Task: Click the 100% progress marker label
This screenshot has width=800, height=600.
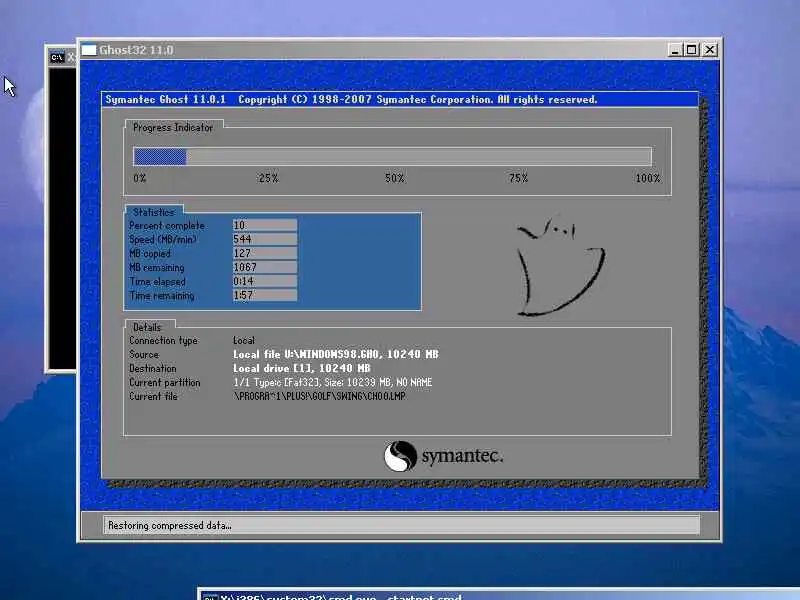Action: coord(647,178)
